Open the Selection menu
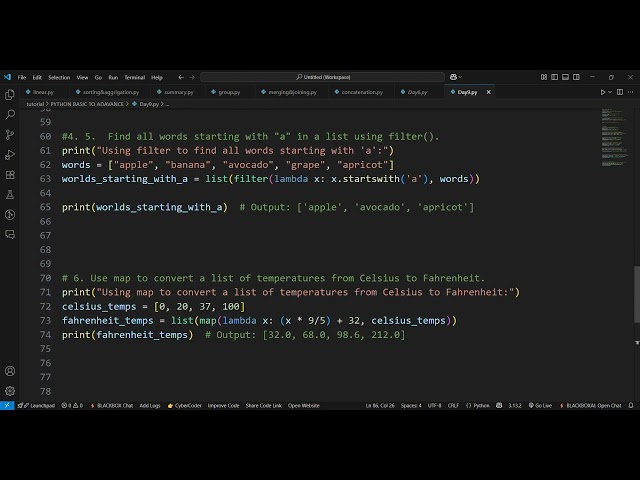640x480 pixels. coord(59,77)
